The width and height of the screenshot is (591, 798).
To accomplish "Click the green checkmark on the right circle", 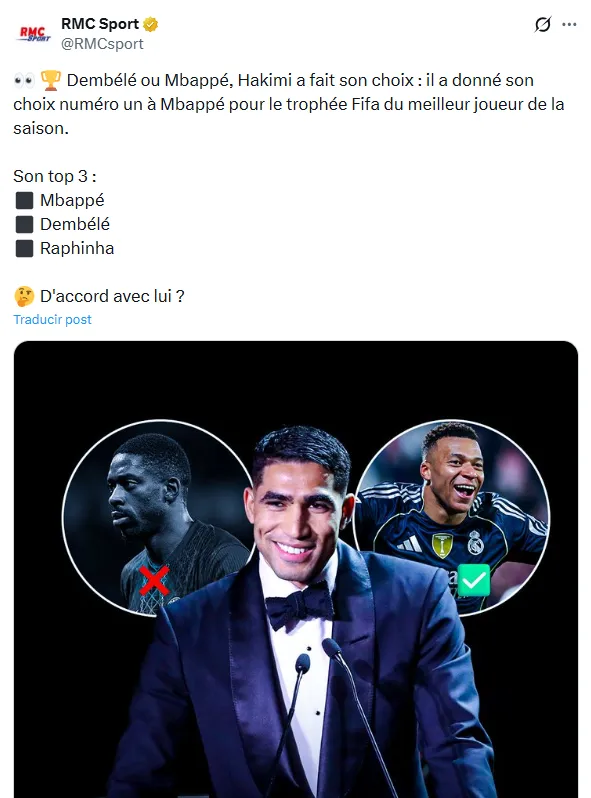I will click(x=474, y=580).
